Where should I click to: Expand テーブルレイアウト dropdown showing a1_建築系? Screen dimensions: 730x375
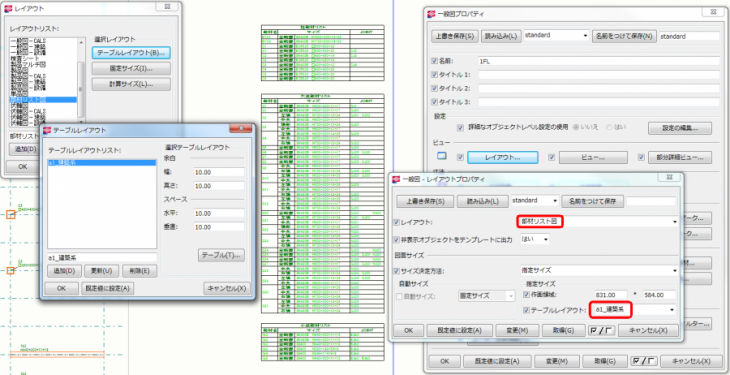tap(634, 310)
